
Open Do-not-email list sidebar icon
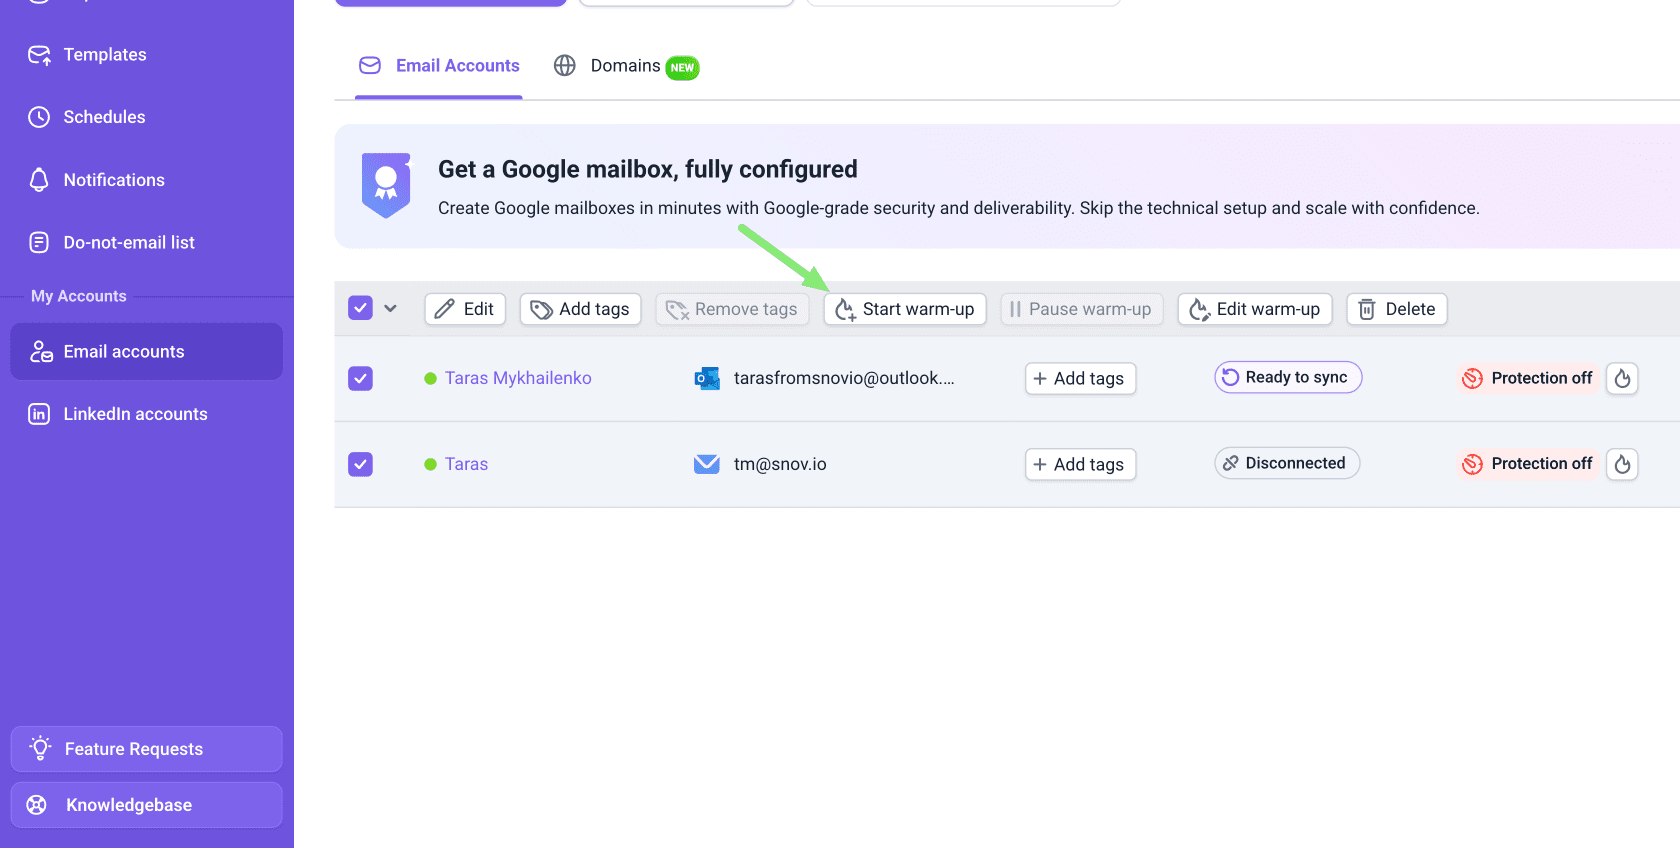coord(39,242)
